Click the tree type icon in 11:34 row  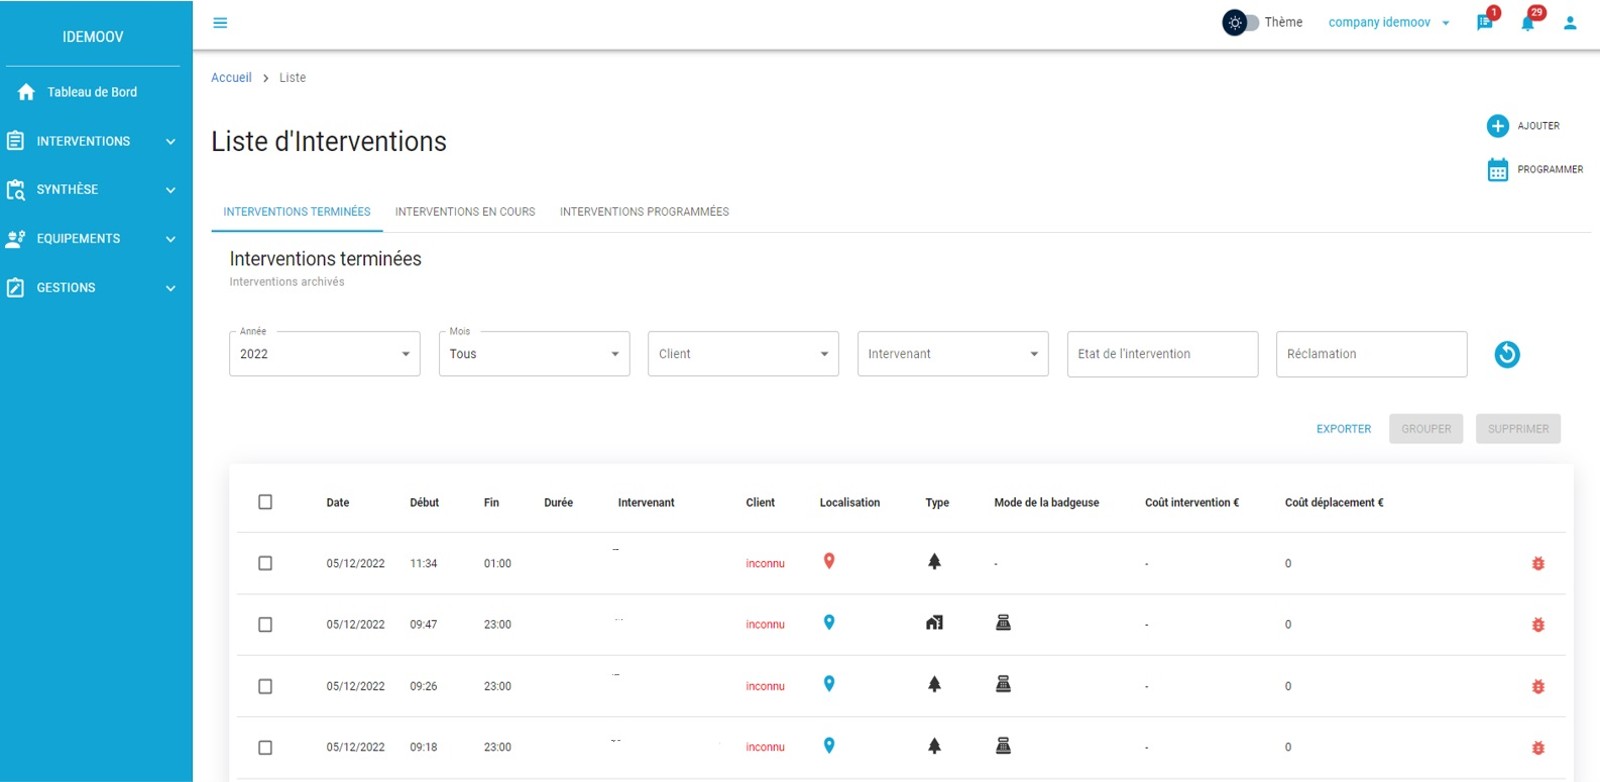tap(934, 561)
